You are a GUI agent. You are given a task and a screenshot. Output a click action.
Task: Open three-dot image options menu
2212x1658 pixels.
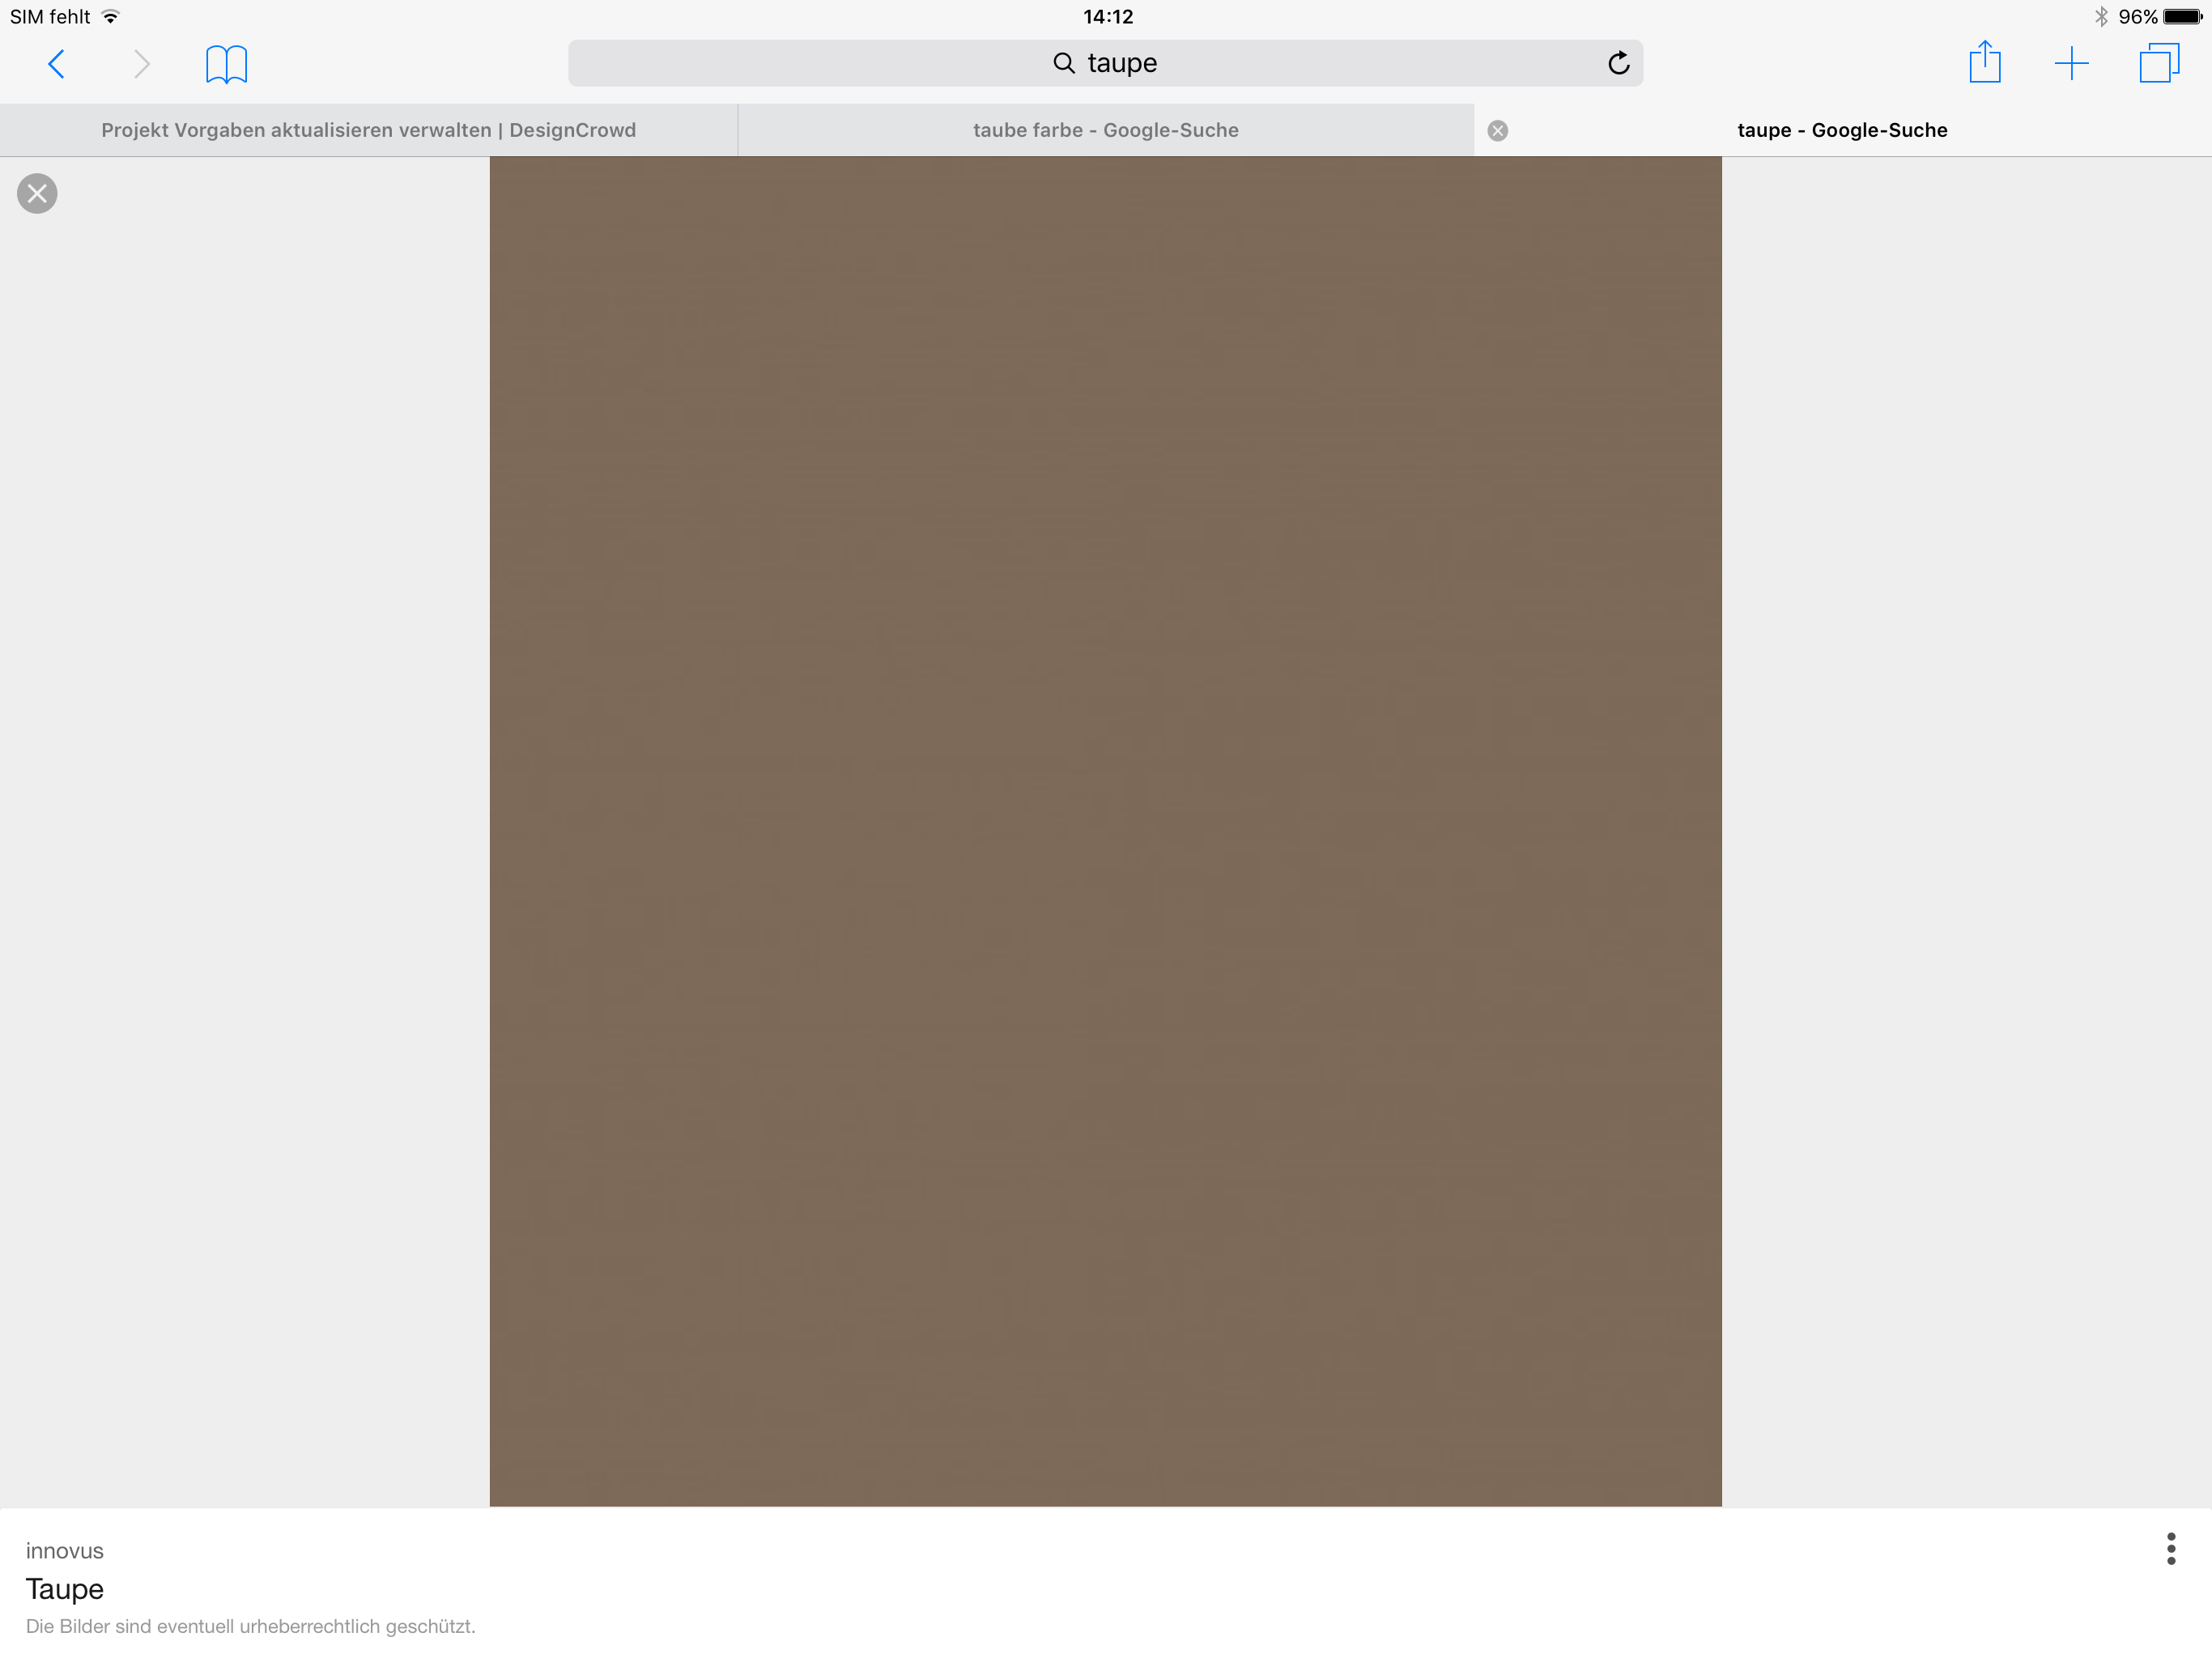tap(2170, 1548)
